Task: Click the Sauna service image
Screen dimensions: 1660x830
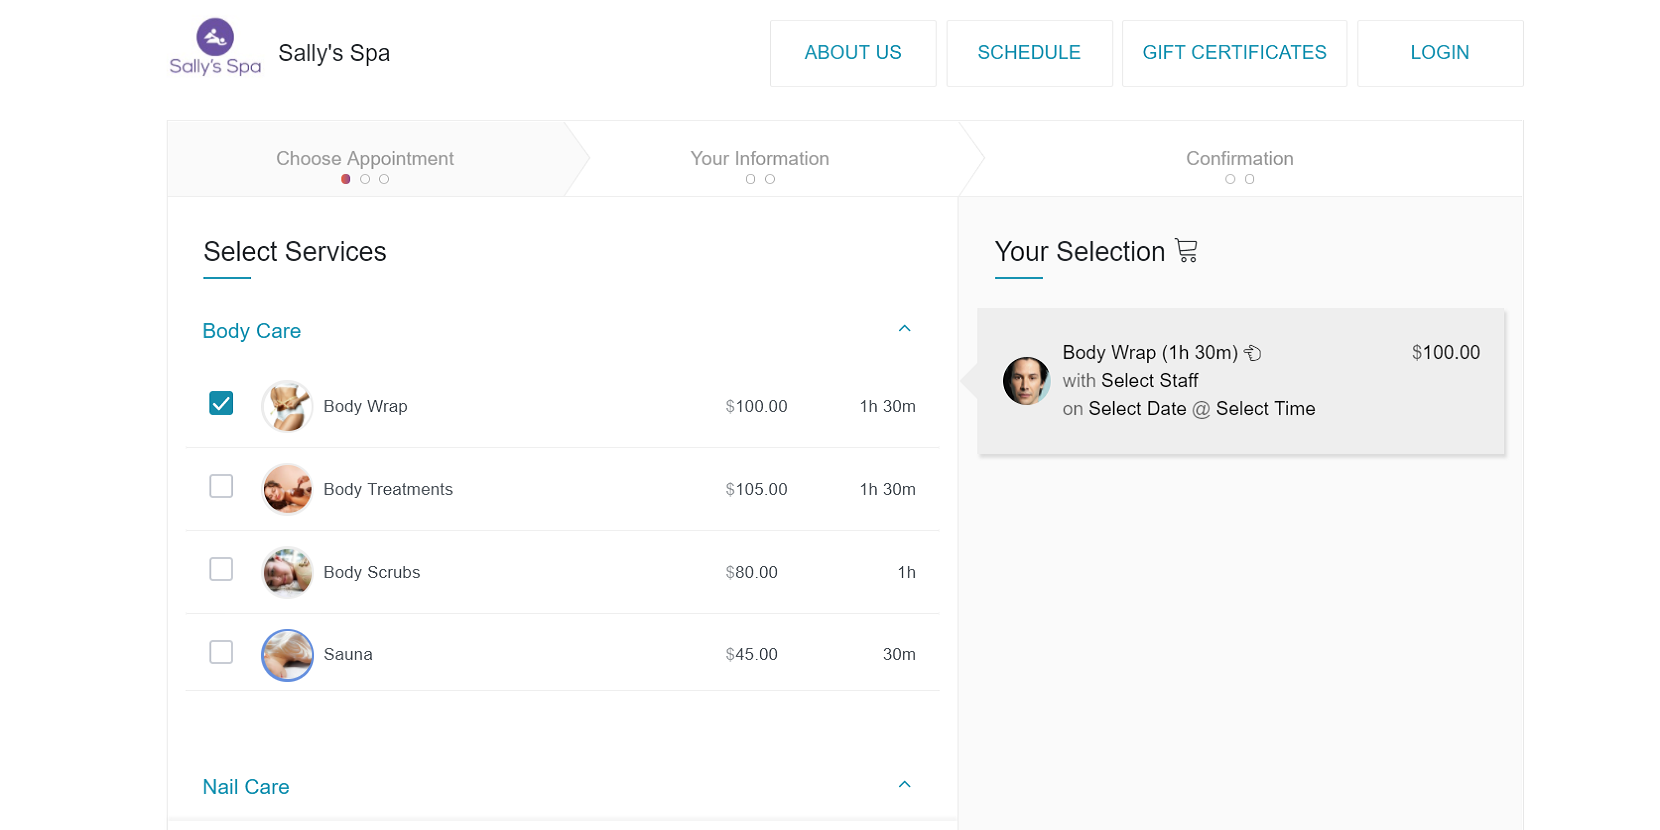Action: [x=287, y=655]
